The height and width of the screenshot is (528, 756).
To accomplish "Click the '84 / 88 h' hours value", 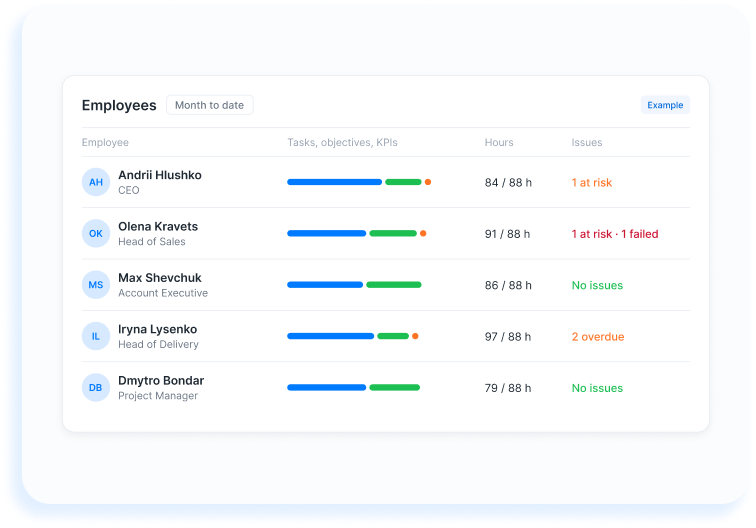I will pyautogui.click(x=508, y=183).
